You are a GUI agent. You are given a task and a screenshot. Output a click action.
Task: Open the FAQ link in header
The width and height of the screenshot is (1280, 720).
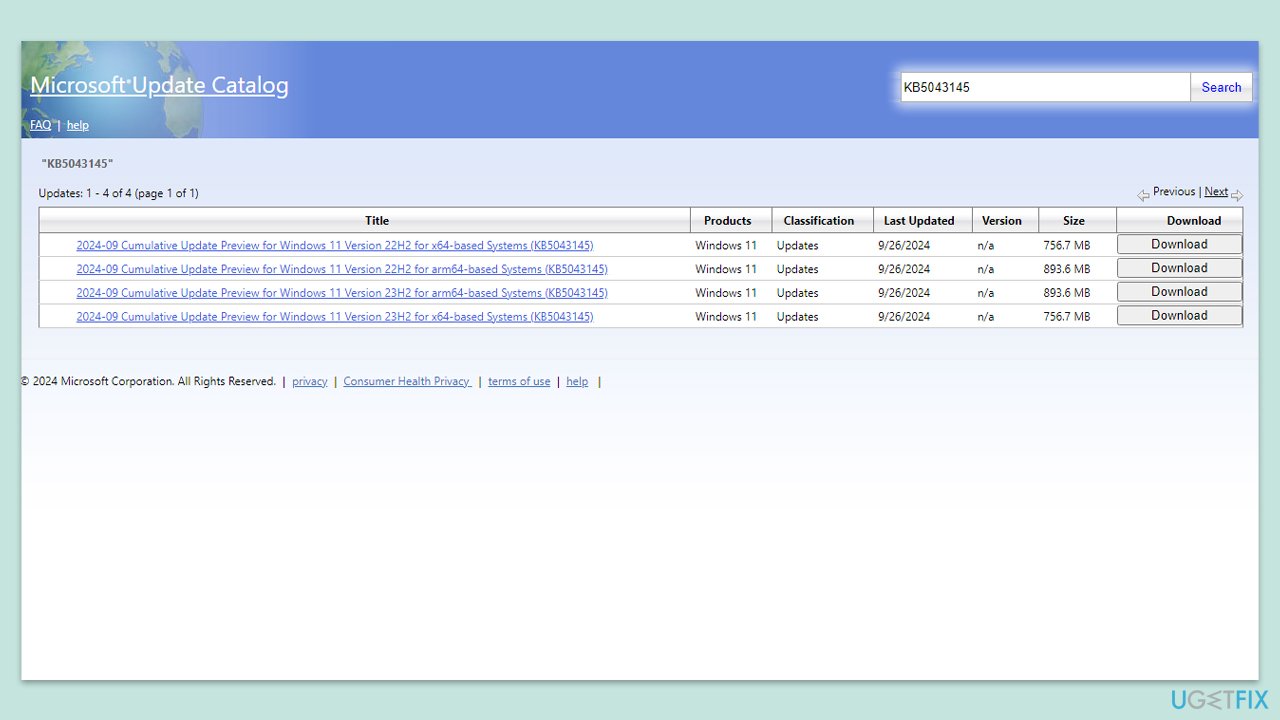tap(40, 126)
